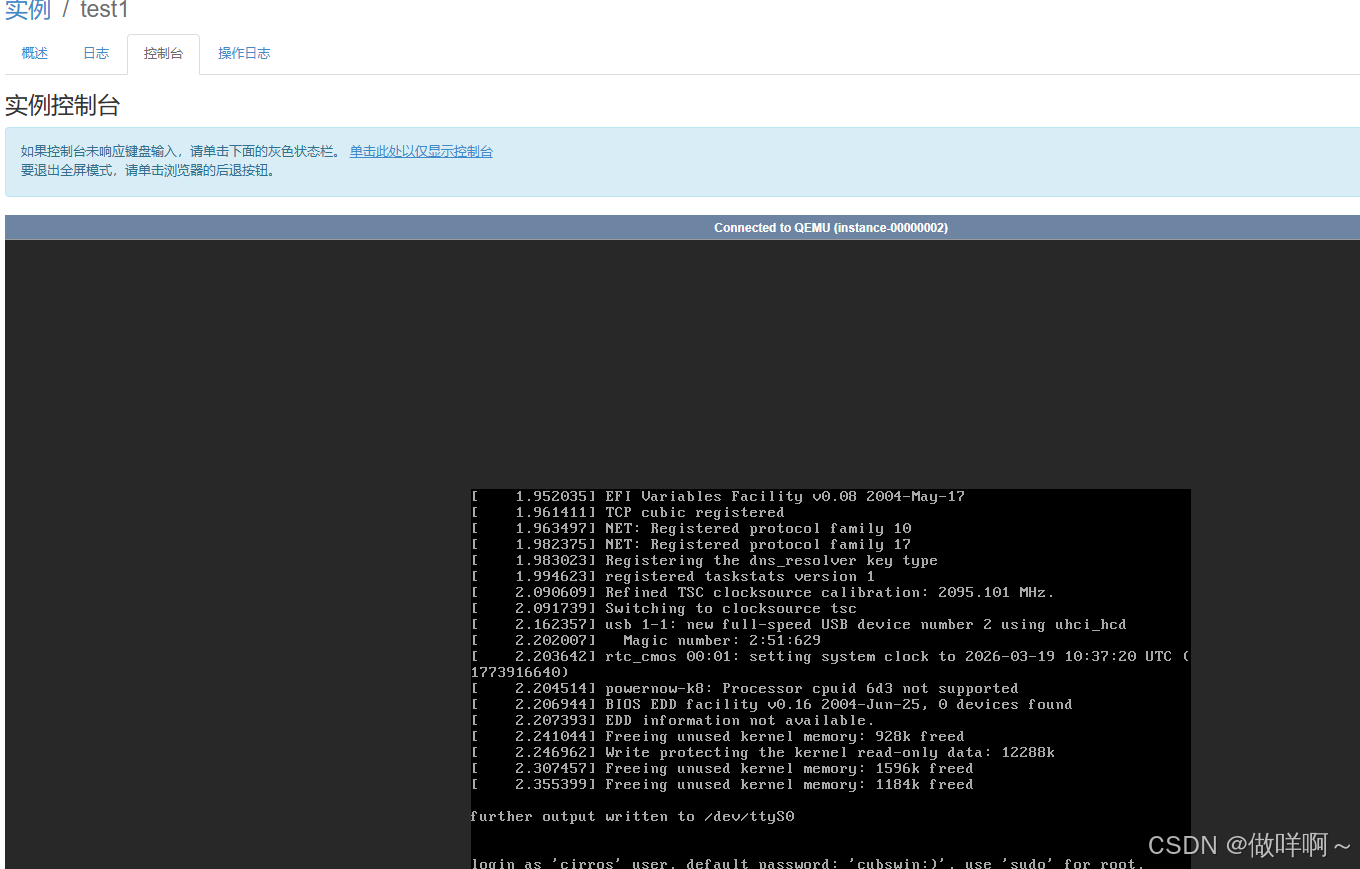This screenshot has height=869, width=1360.
Task: Click the 单击此处以仅显示控制台 link
Action: pyautogui.click(x=421, y=152)
